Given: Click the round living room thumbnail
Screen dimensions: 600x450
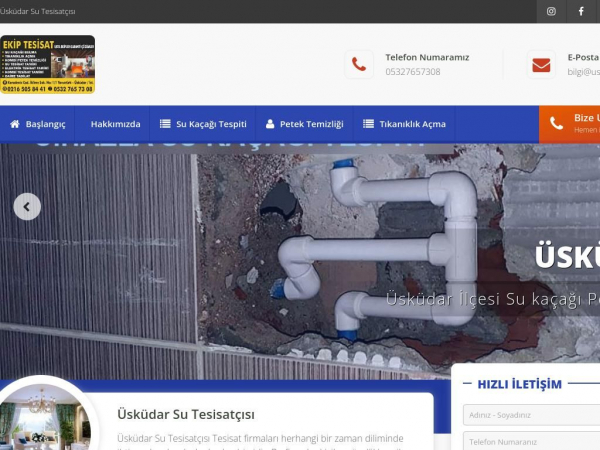Looking at the screenshot, I should tap(46, 415).
